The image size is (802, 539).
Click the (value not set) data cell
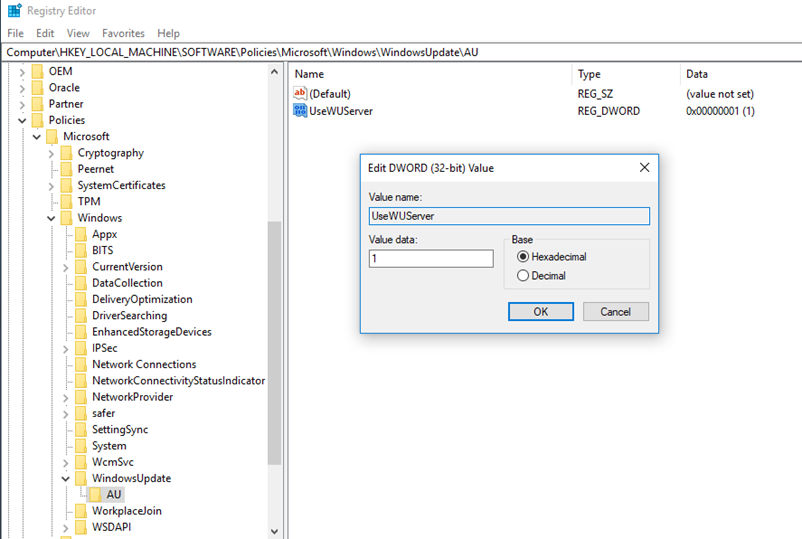point(720,94)
